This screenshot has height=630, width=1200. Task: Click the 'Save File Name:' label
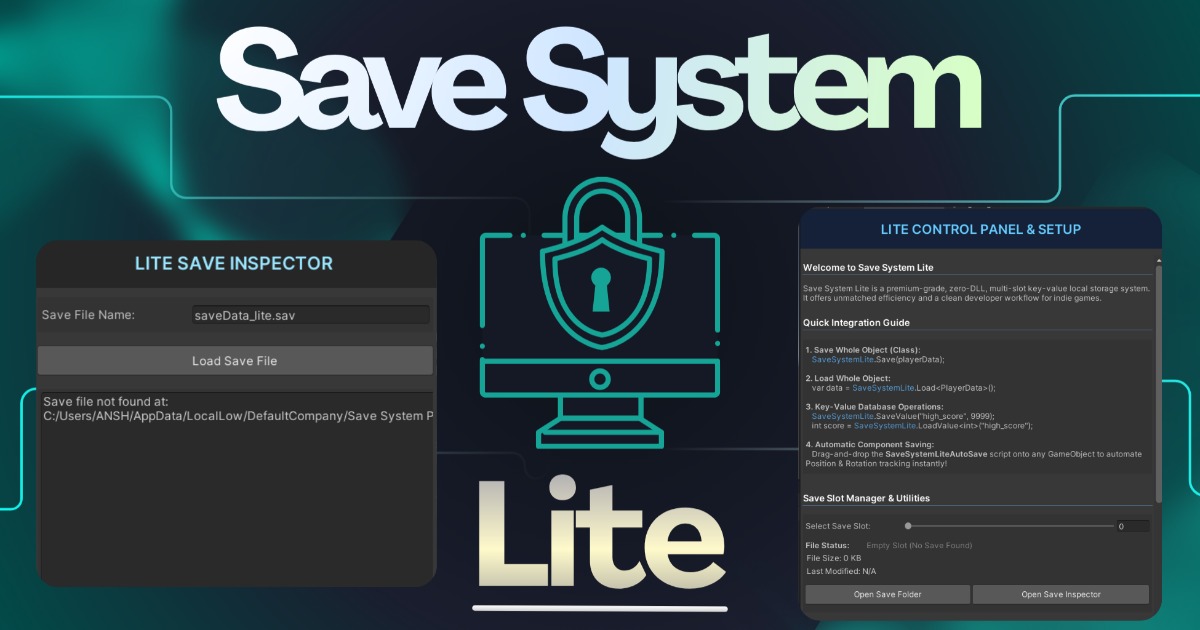(x=88, y=315)
